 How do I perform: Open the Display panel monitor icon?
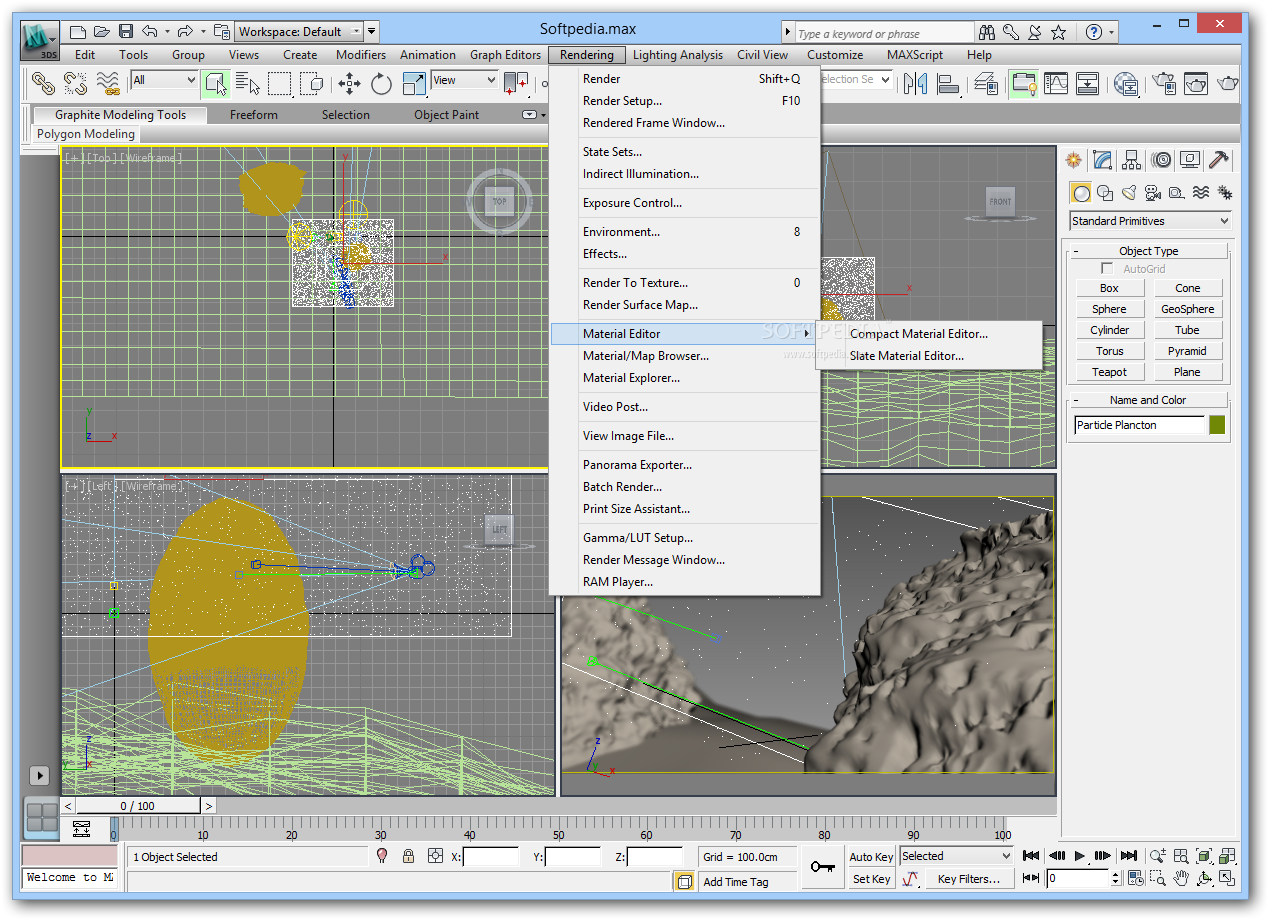click(1189, 160)
